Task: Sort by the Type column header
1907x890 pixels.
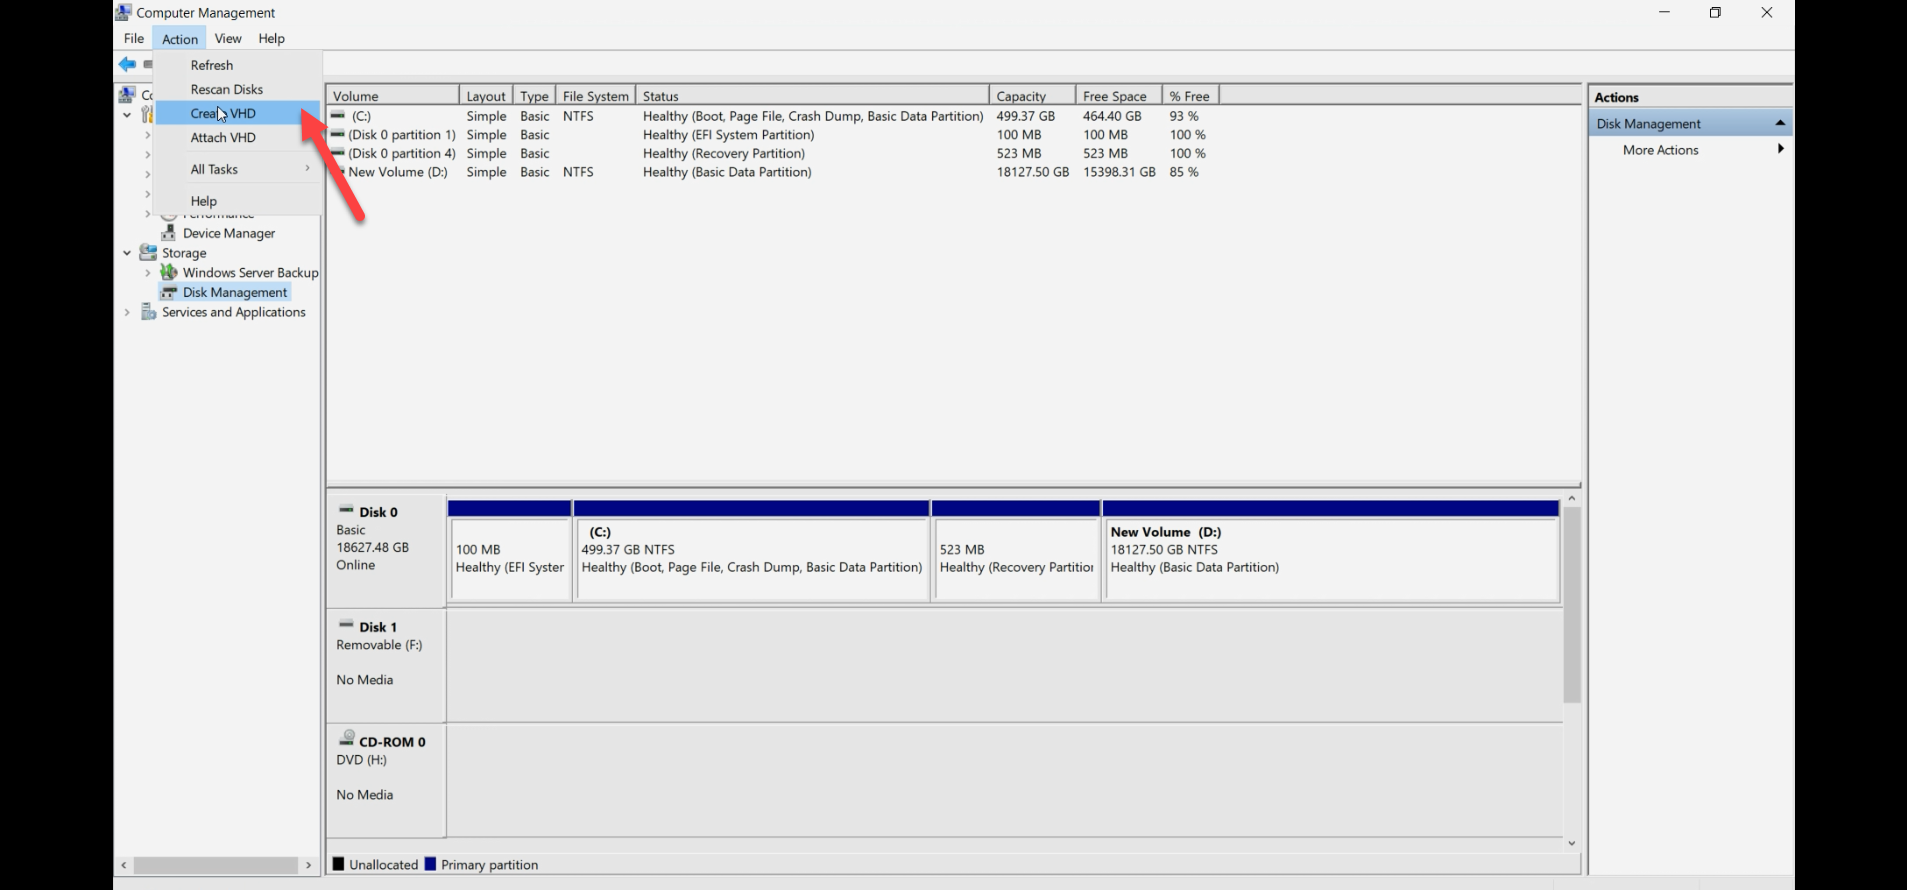Action: click(534, 96)
